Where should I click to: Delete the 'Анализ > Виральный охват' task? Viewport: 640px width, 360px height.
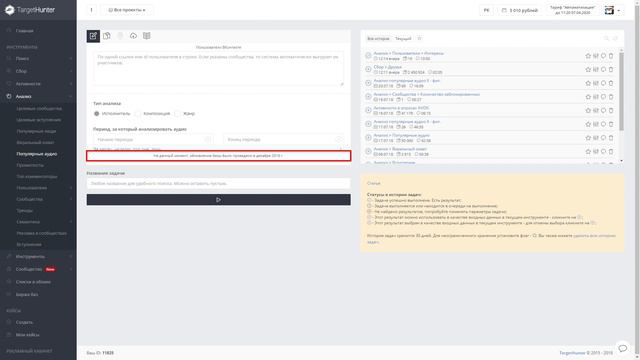coord(611,151)
